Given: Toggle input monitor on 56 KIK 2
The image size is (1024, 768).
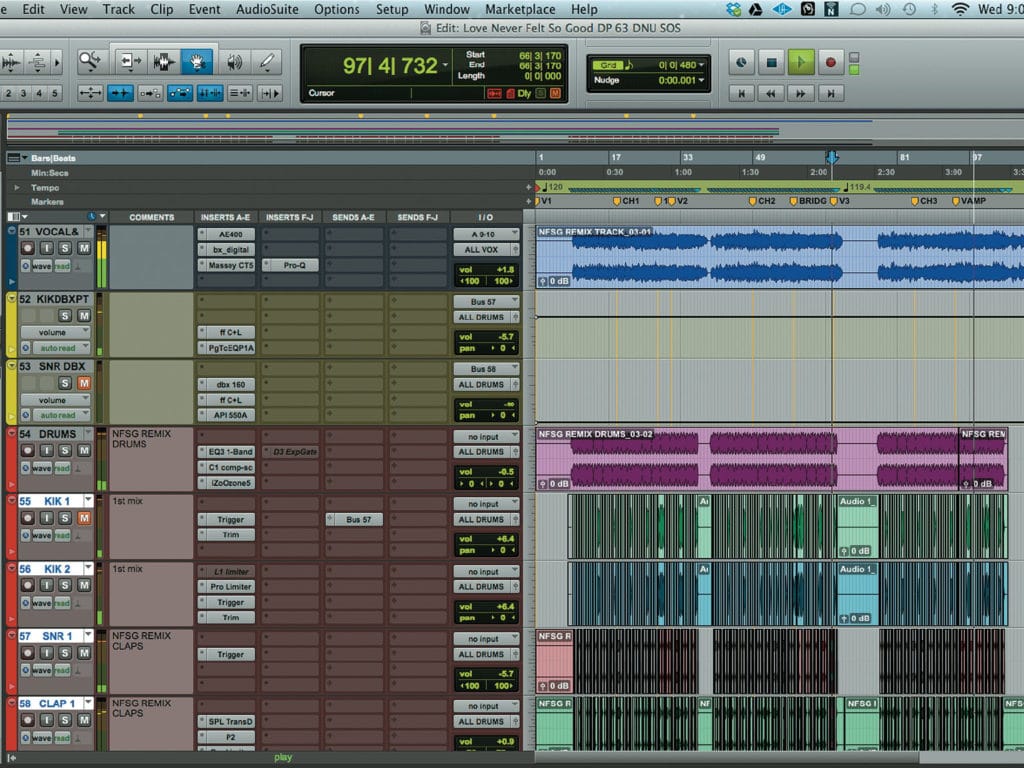Looking at the screenshot, I should [x=46, y=585].
